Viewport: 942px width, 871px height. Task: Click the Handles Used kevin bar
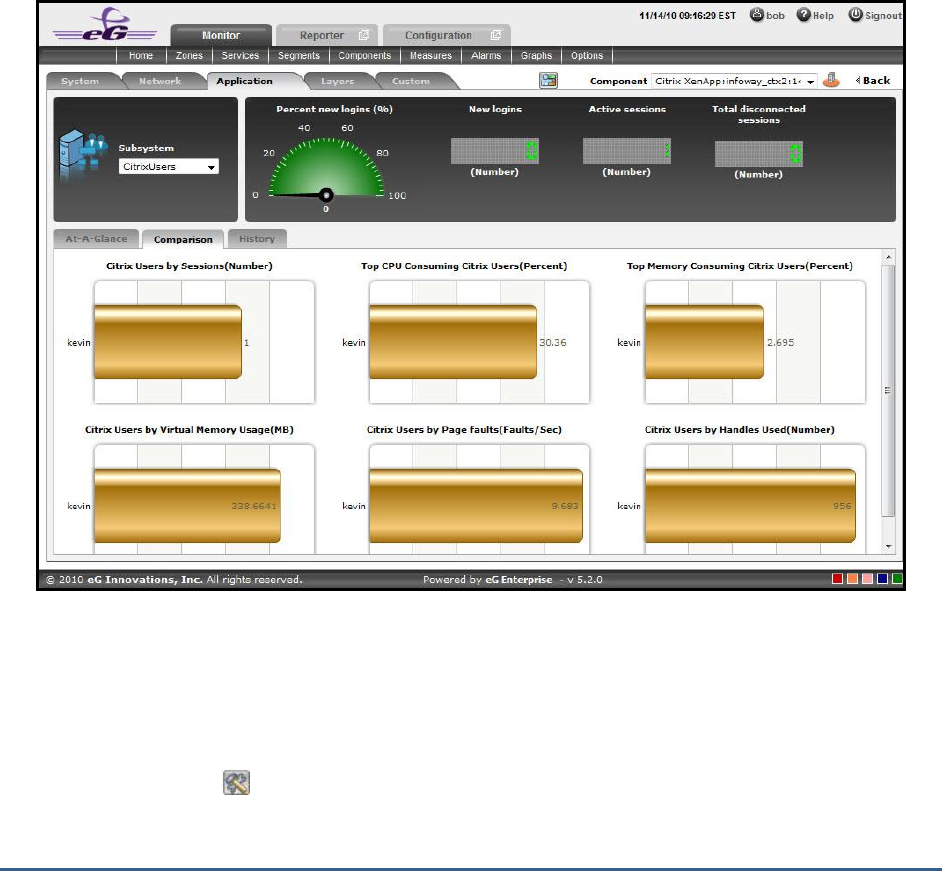(x=750, y=506)
